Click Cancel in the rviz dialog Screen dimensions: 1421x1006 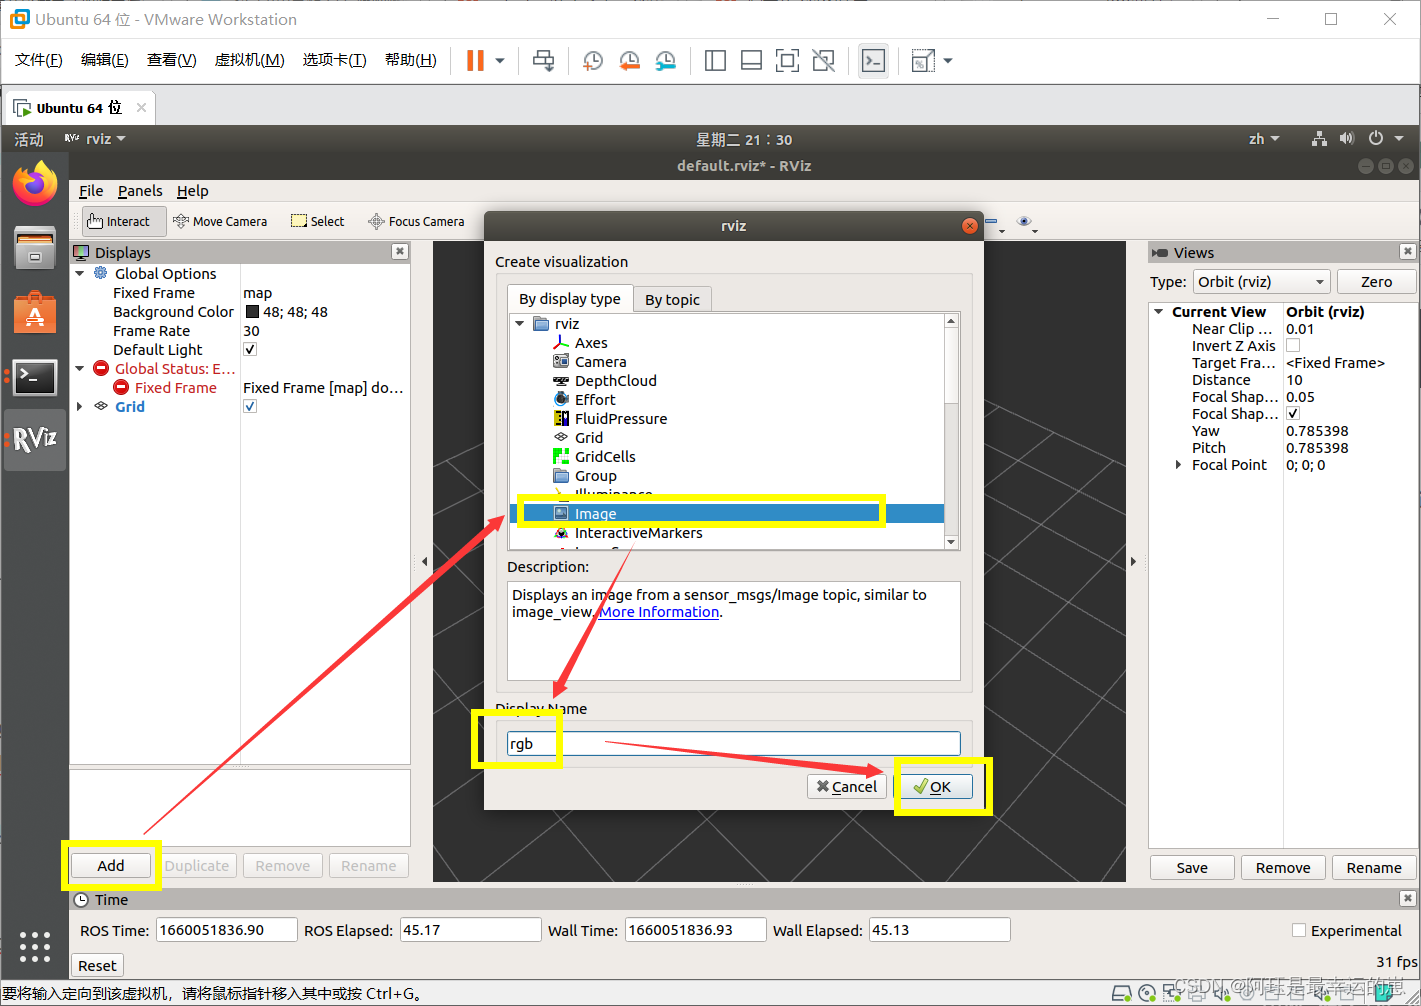pos(847,786)
